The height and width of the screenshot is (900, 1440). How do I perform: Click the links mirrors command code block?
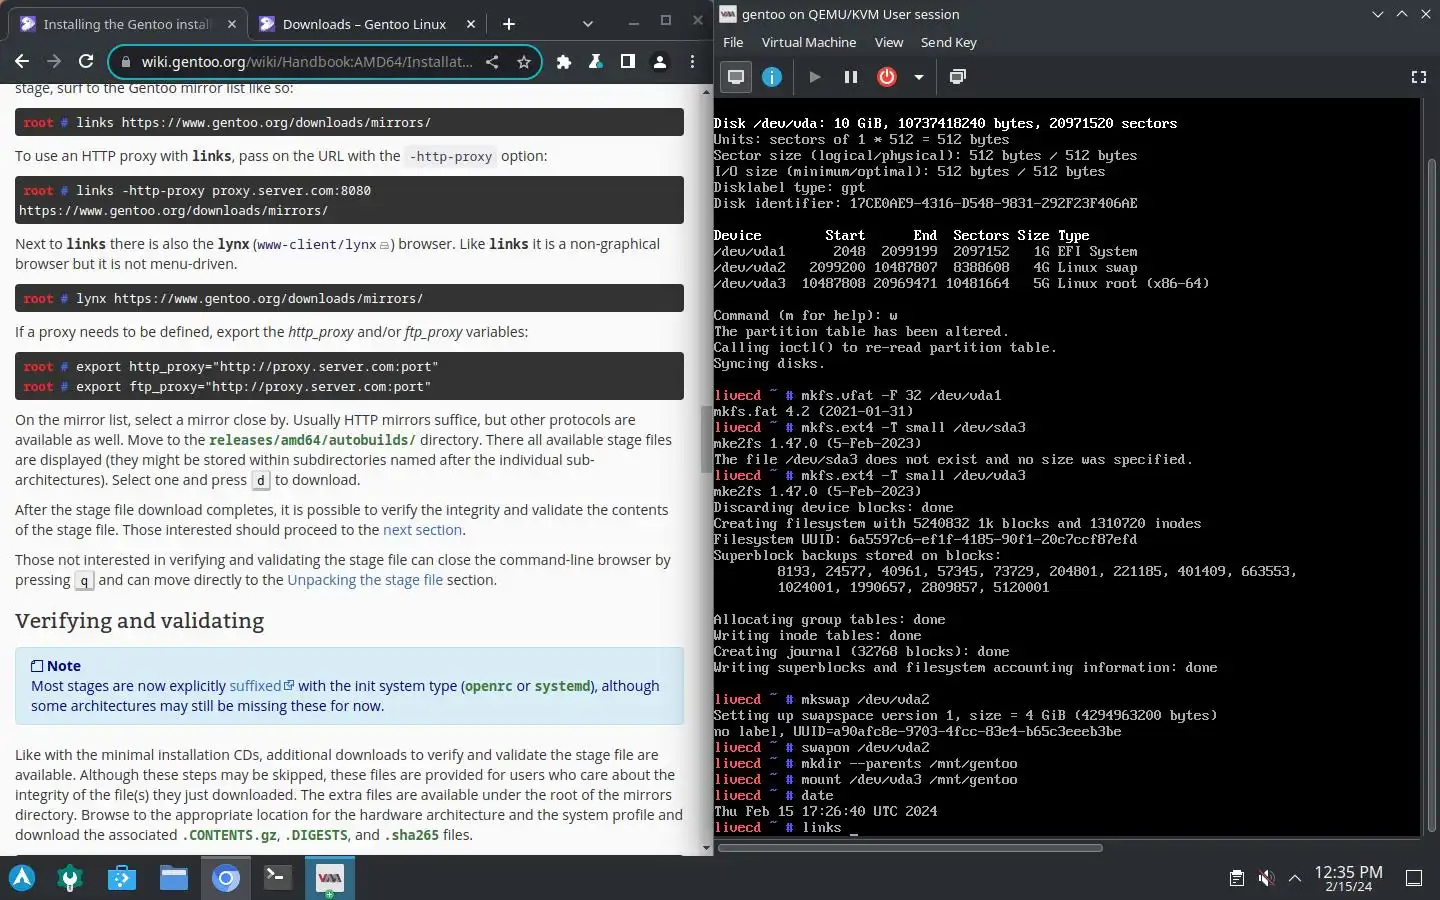click(x=349, y=122)
